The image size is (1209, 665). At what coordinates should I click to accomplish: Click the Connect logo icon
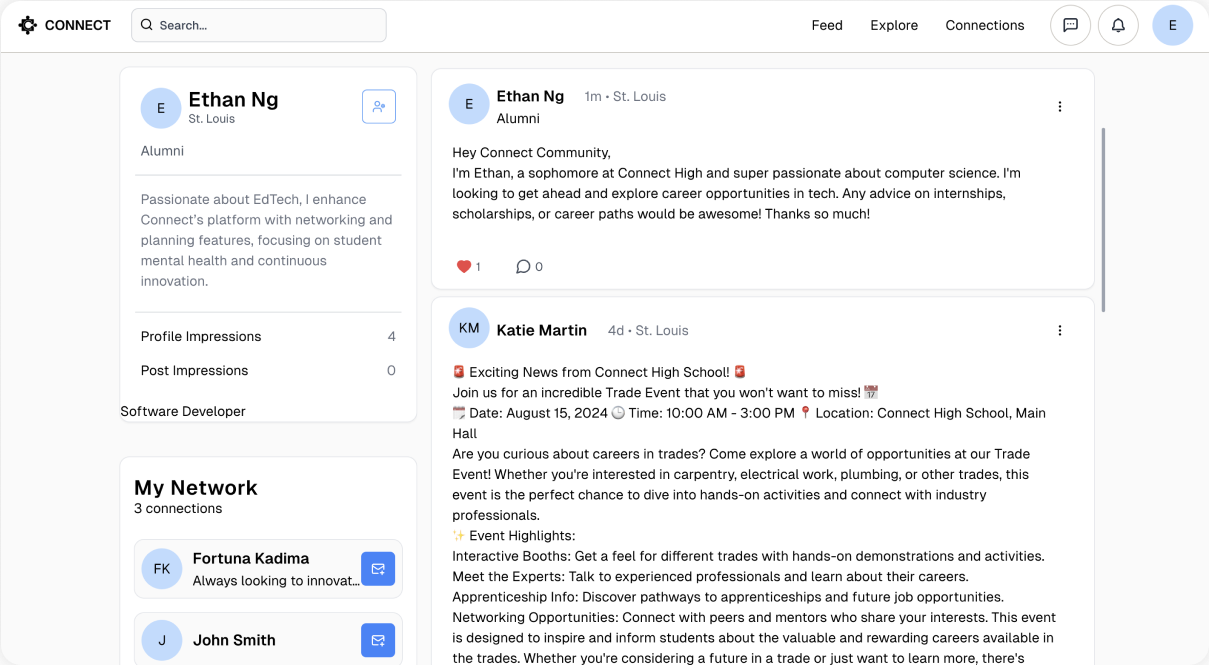click(x=28, y=25)
